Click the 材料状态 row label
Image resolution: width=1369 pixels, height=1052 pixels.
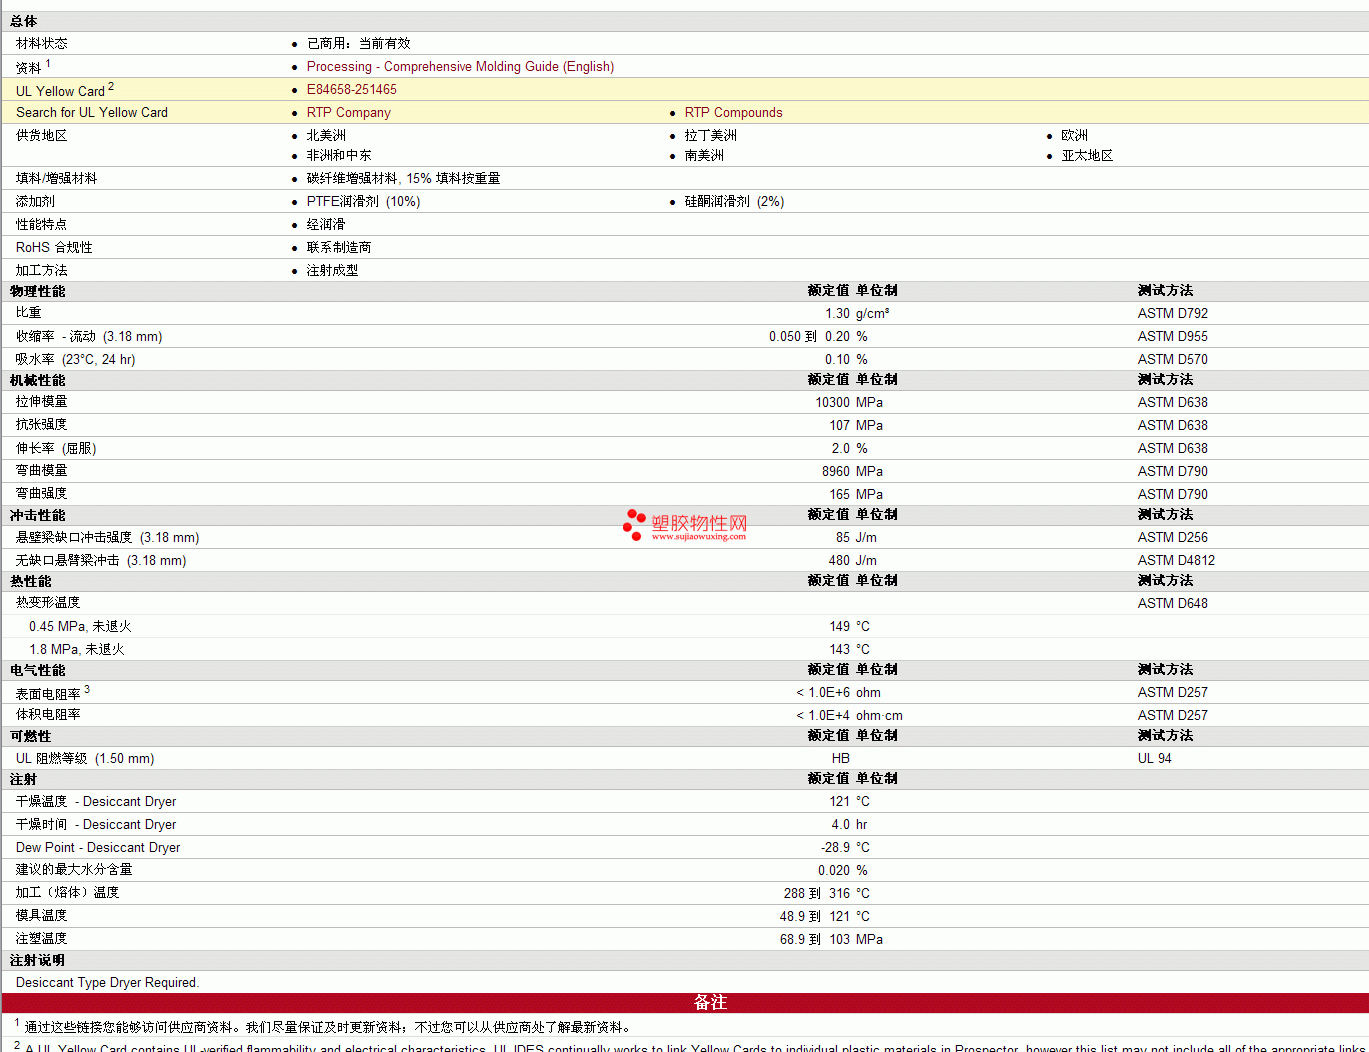pos(42,43)
